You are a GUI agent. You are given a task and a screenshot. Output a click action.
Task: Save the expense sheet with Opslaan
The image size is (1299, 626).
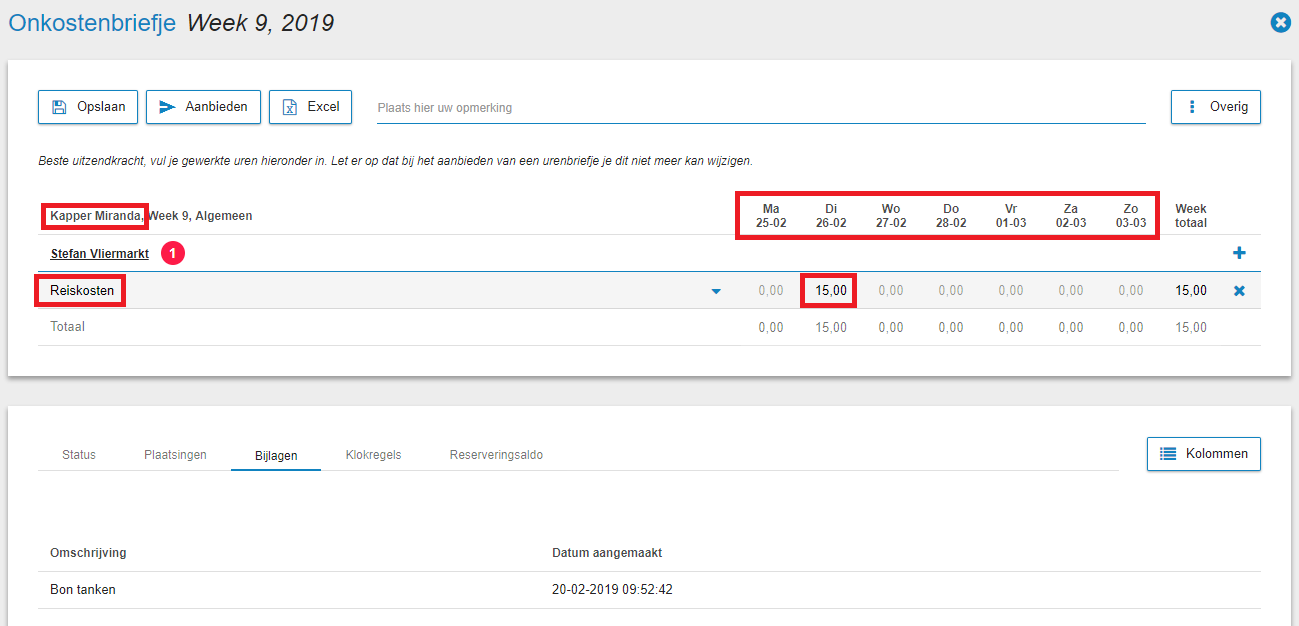coord(88,107)
